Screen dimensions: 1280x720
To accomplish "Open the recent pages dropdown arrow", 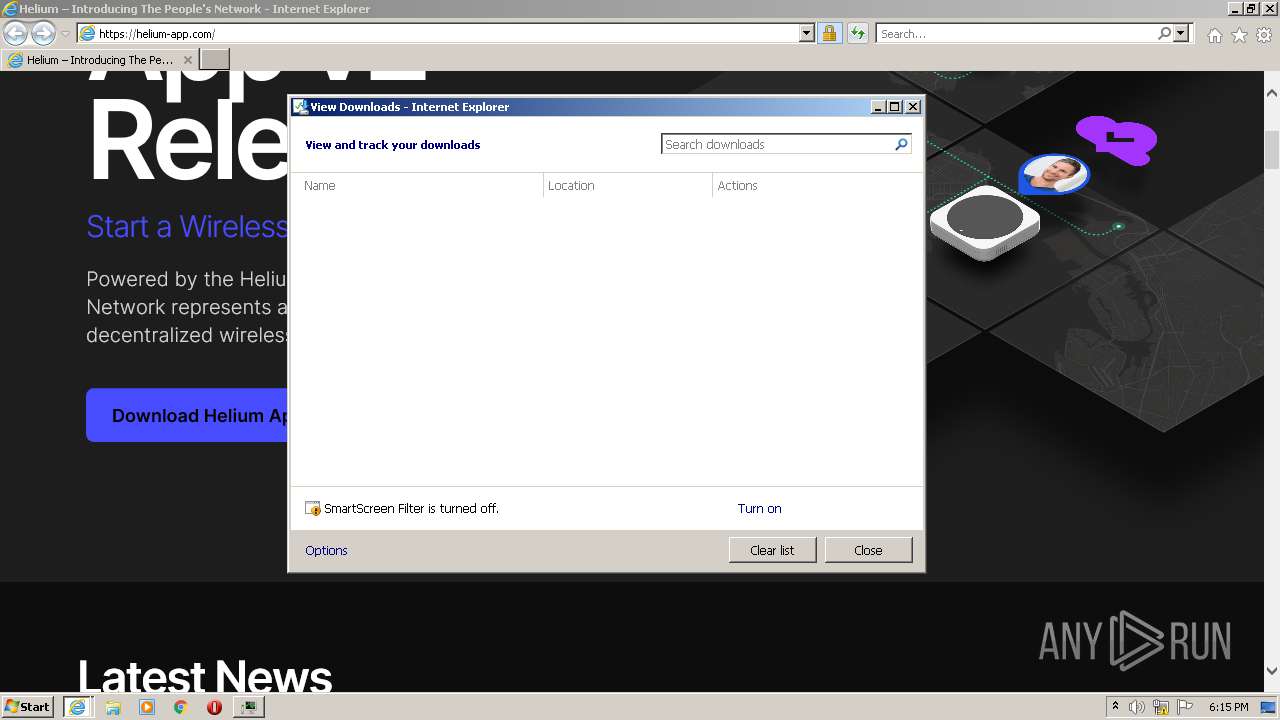I will click(x=65, y=34).
